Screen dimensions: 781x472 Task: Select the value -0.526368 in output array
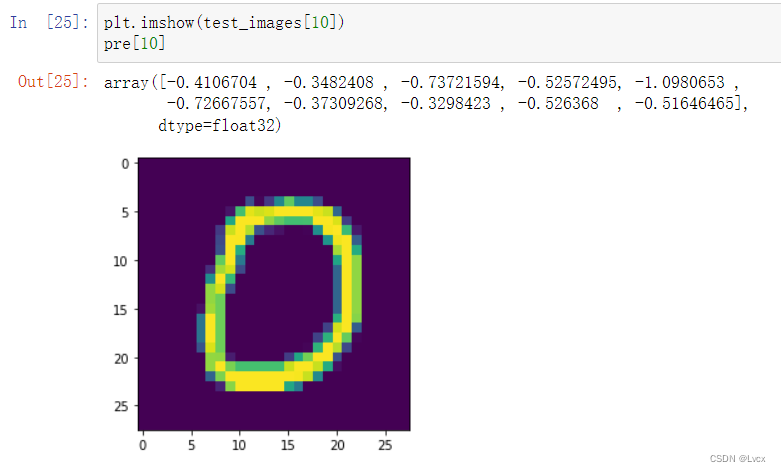558,104
